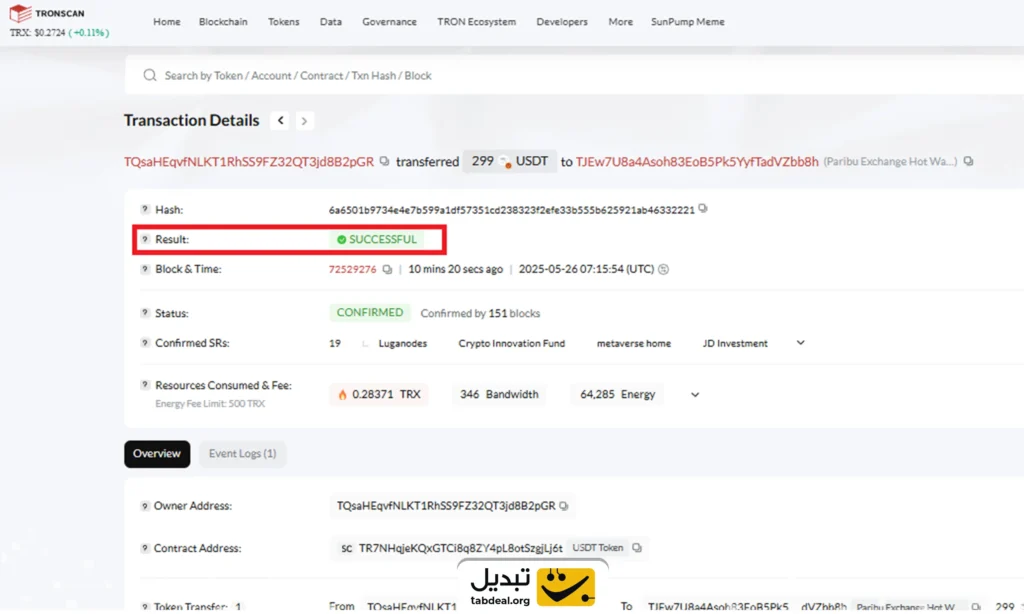Open the recipient address link in the summary

(697, 161)
